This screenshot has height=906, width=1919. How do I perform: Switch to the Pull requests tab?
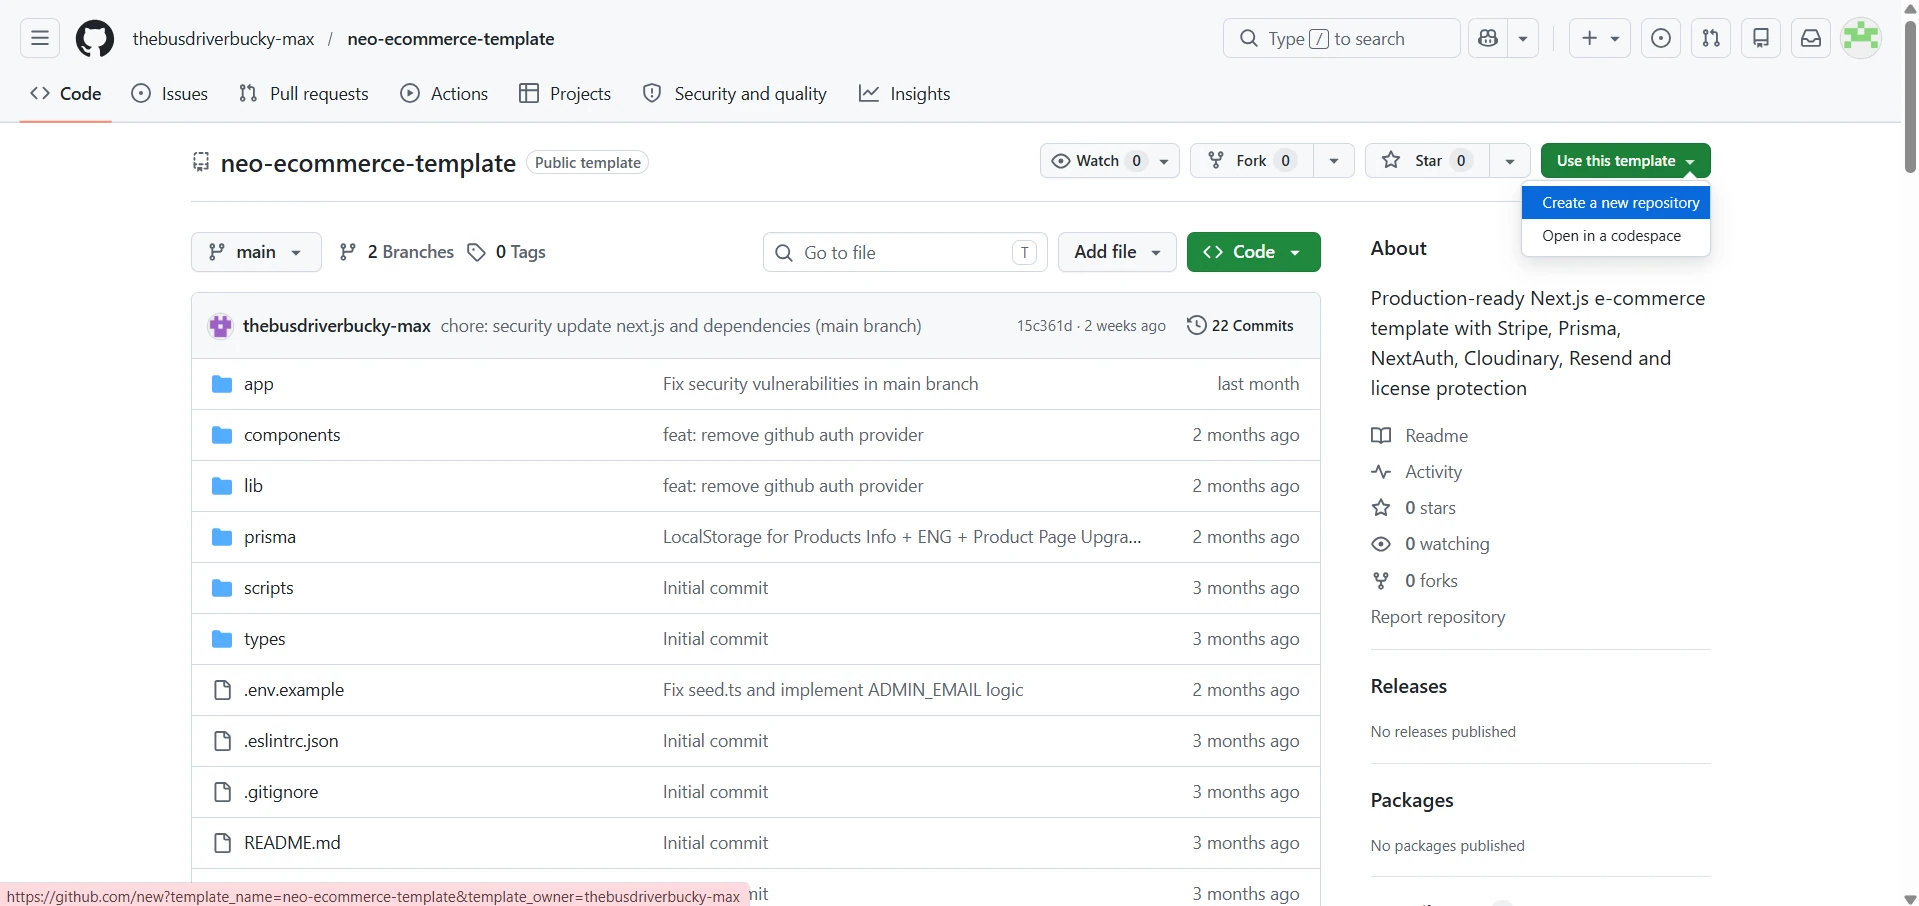click(304, 94)
